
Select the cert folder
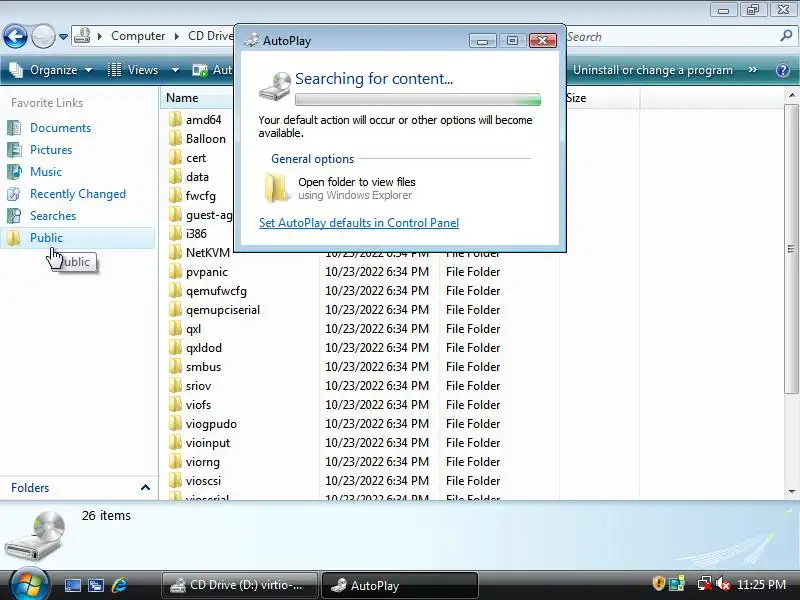196,158
